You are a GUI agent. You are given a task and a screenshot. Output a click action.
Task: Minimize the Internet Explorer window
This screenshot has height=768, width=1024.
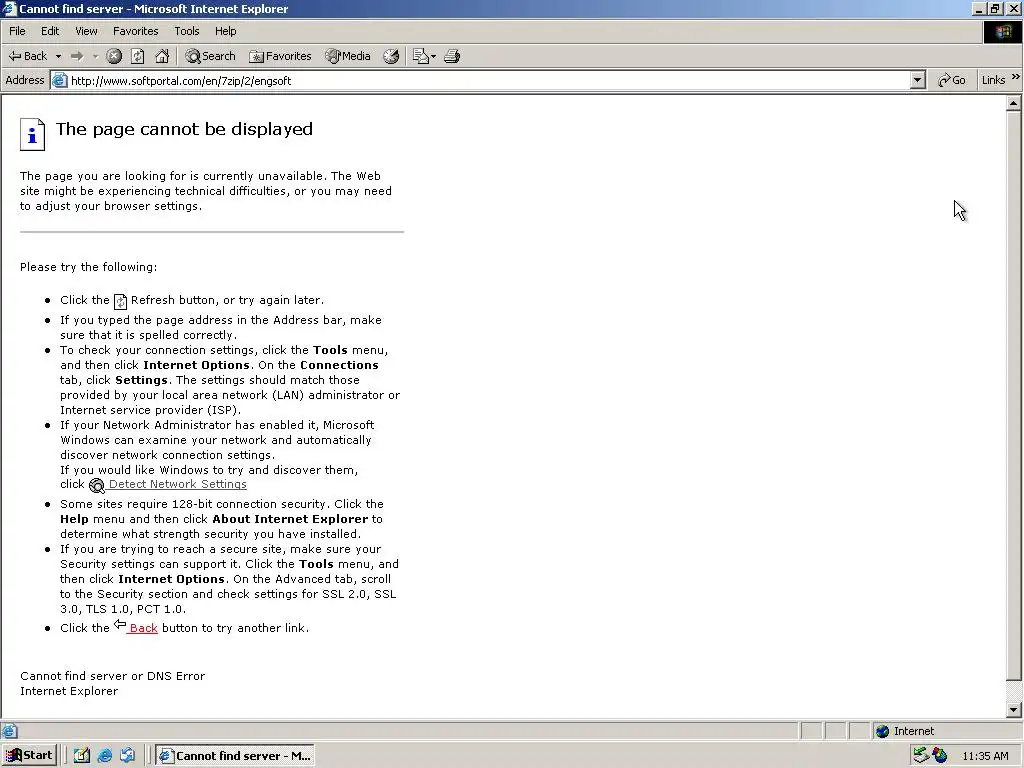[979, 8]
